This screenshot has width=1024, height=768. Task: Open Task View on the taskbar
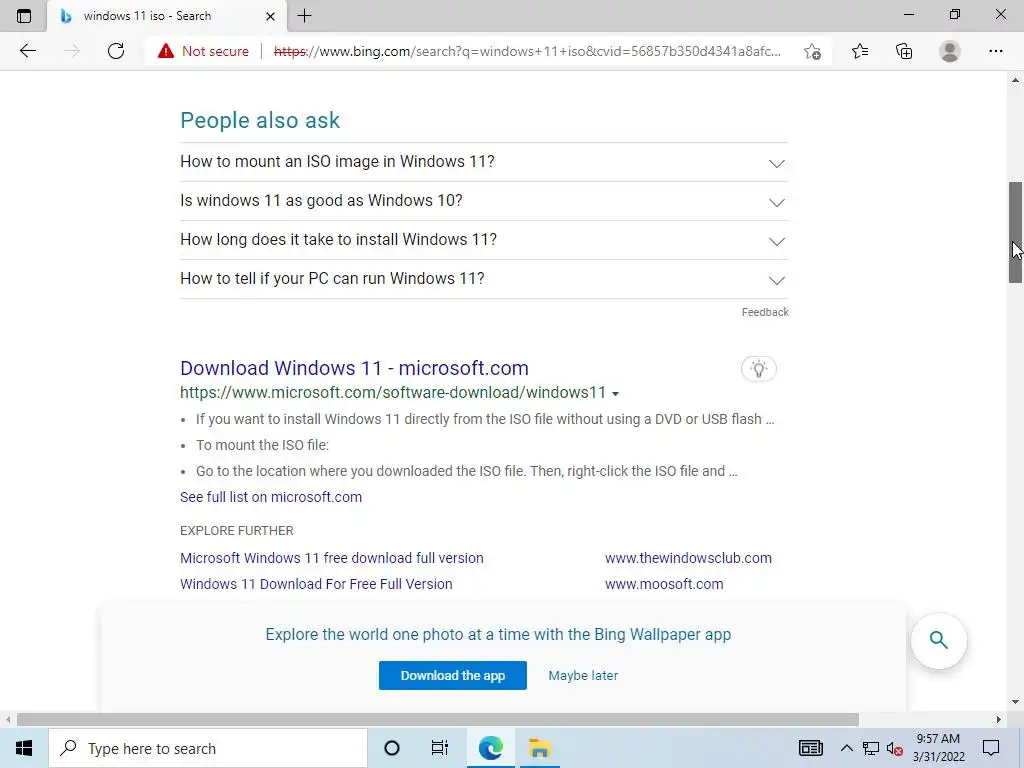440,748
